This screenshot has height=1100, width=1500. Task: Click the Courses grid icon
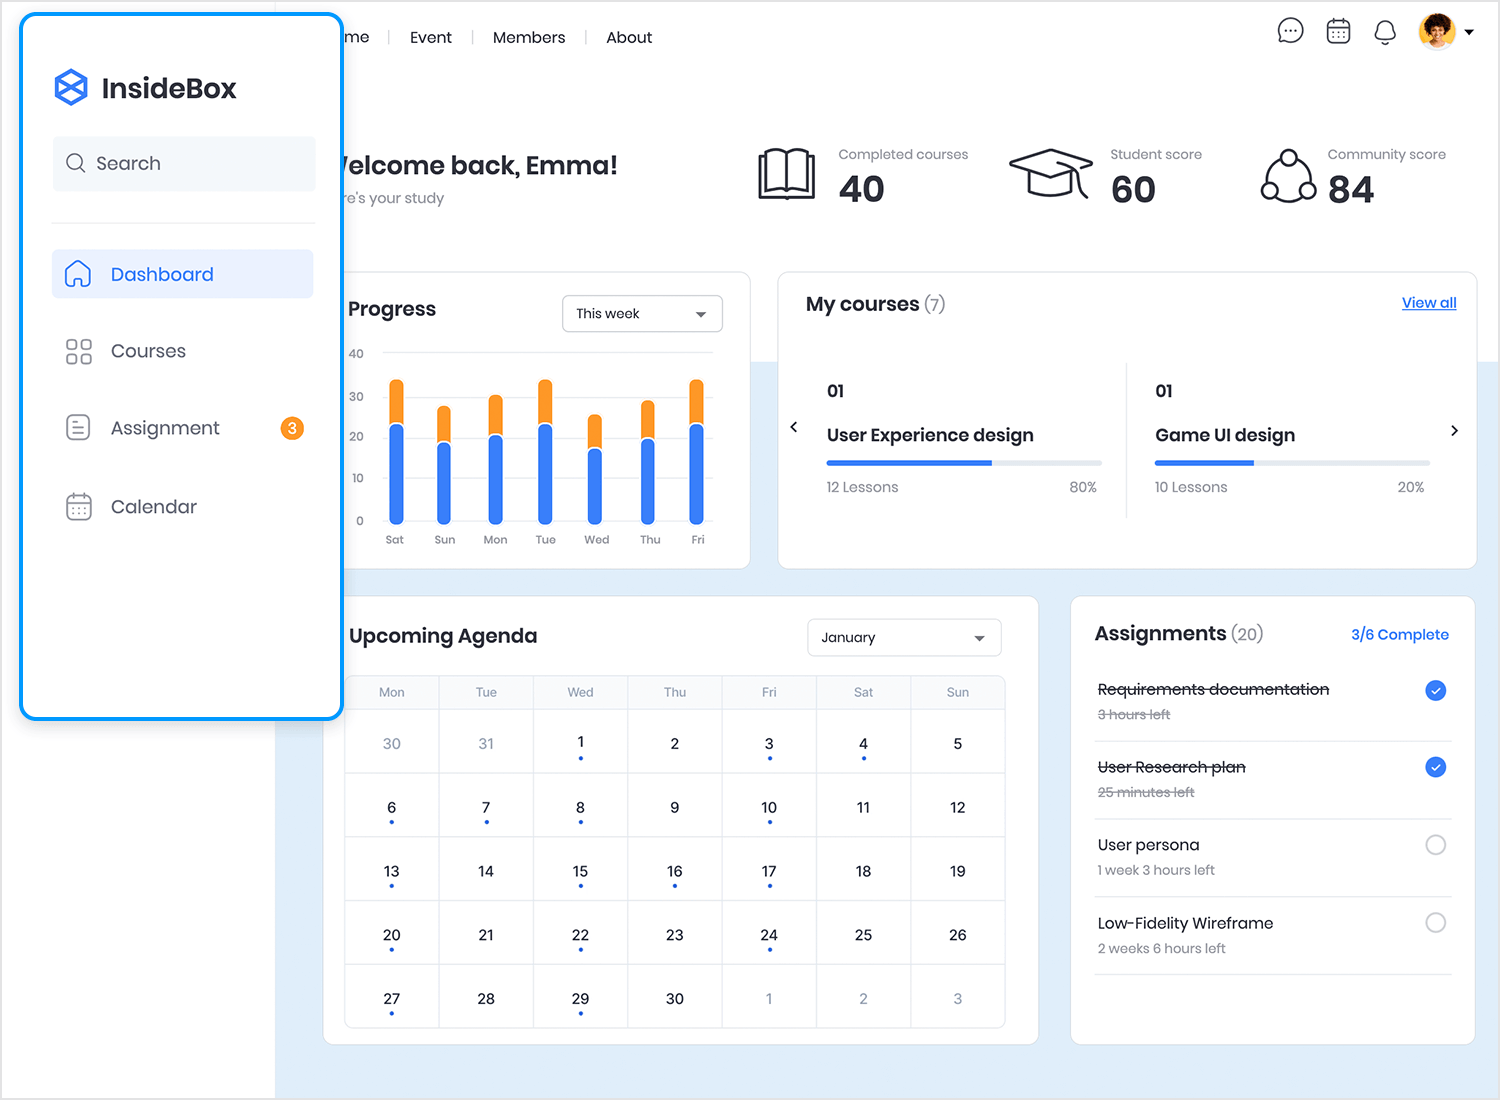pos(78,351)
